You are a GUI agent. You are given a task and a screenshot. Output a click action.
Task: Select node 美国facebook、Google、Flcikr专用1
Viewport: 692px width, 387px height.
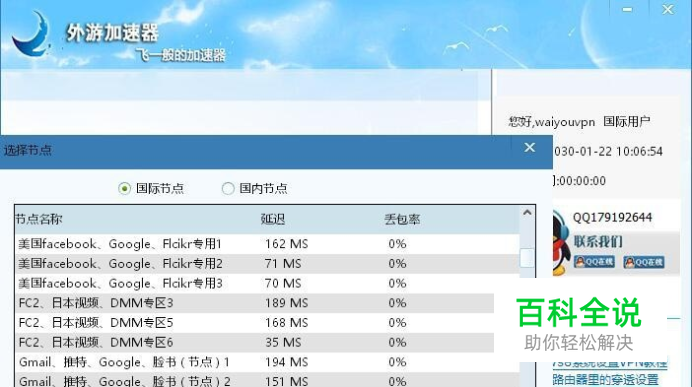(267, 244)
